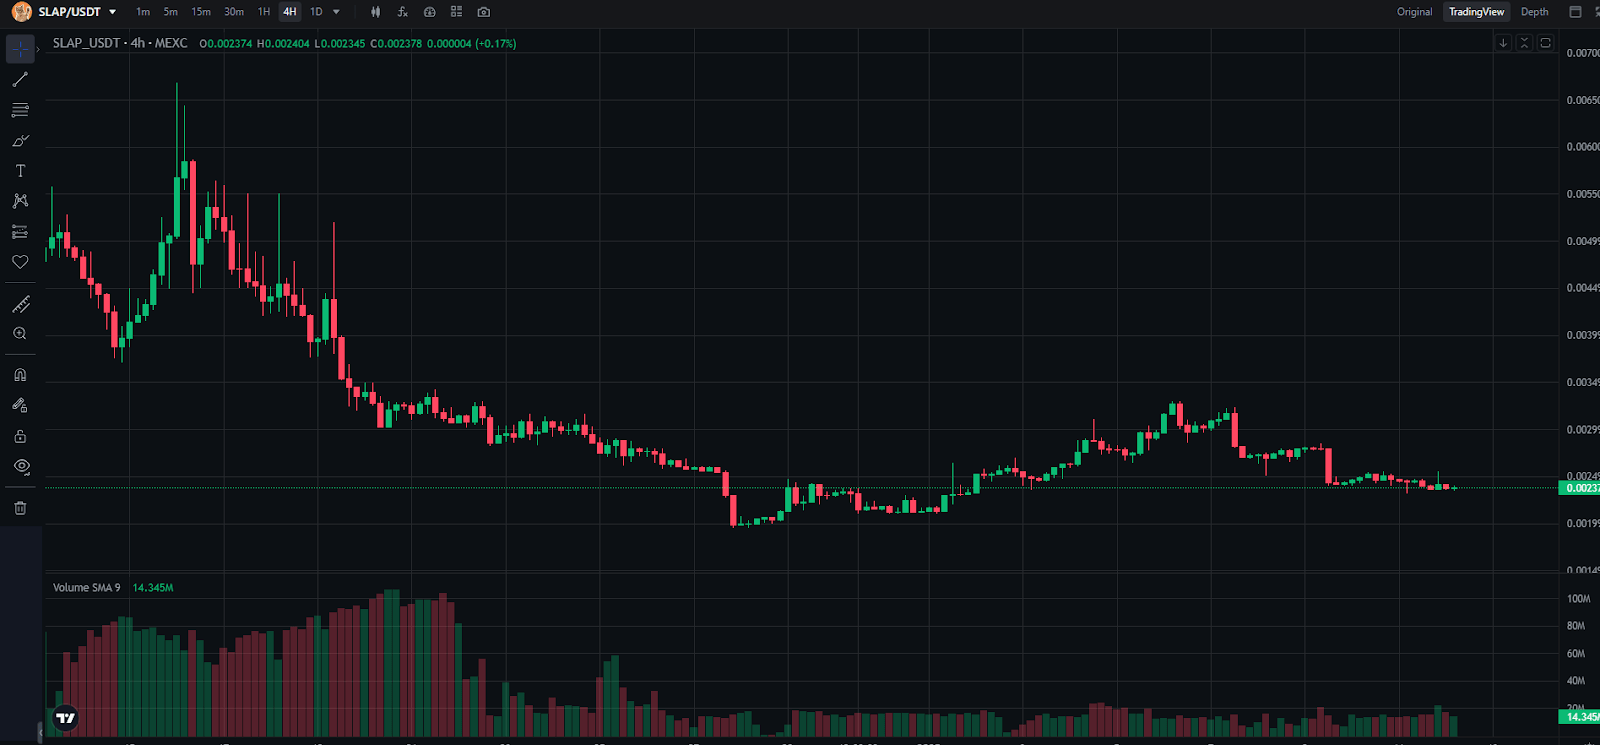Viewport: 1600px width, 745px height.
Task: Toggle drawings visibility with the eye icon
Action: coord(20,467)
